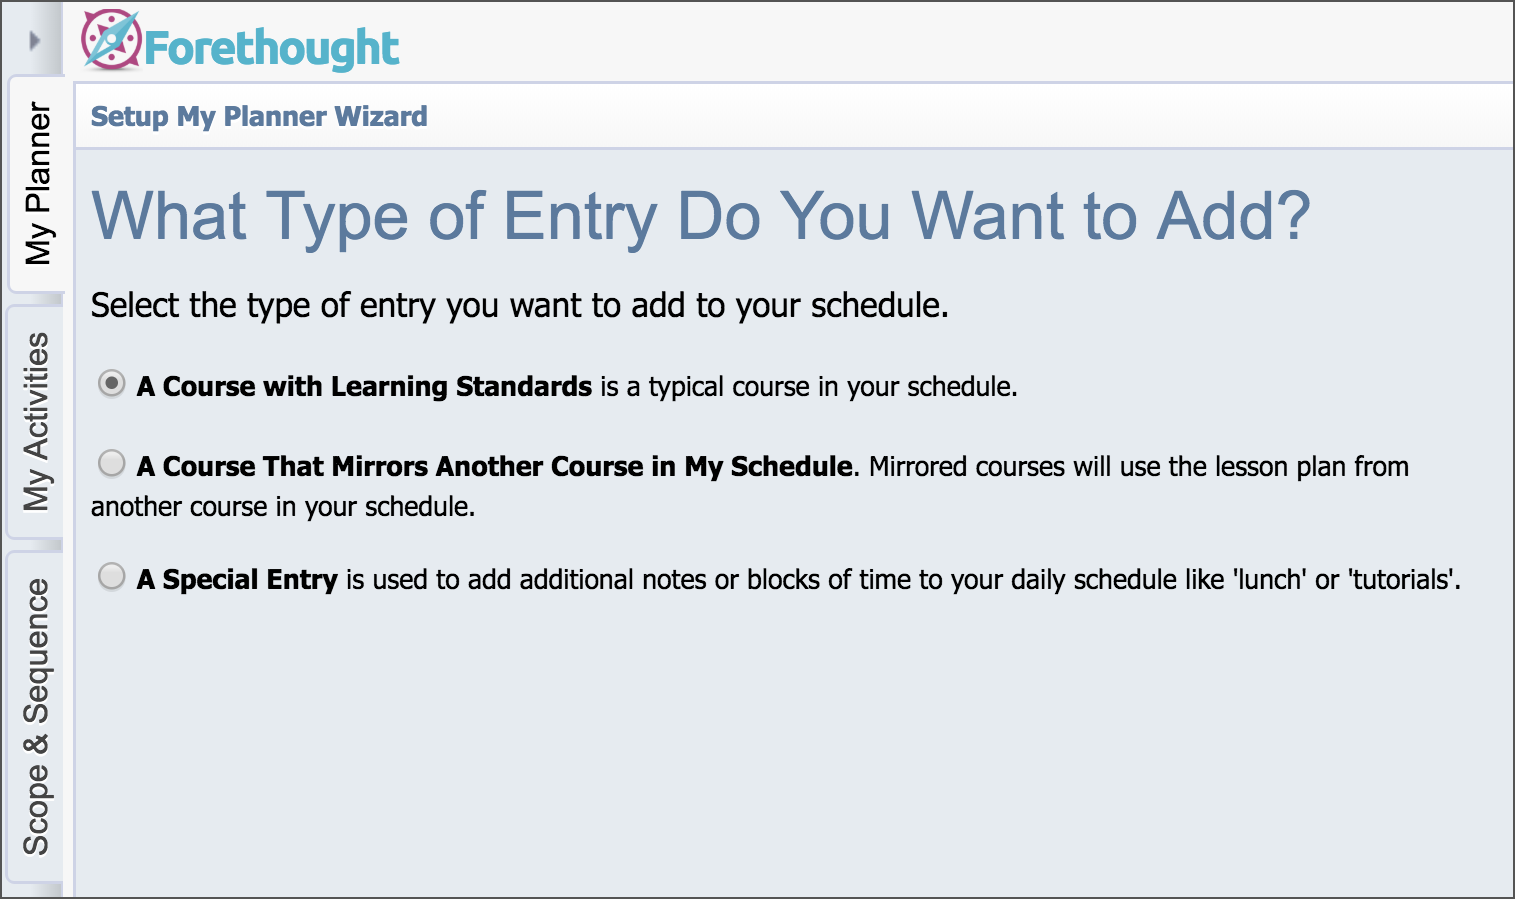Click the 'is a typical course' description text
The width and height of the screenshot is (1515, 899).
click(x=808, y=387)
